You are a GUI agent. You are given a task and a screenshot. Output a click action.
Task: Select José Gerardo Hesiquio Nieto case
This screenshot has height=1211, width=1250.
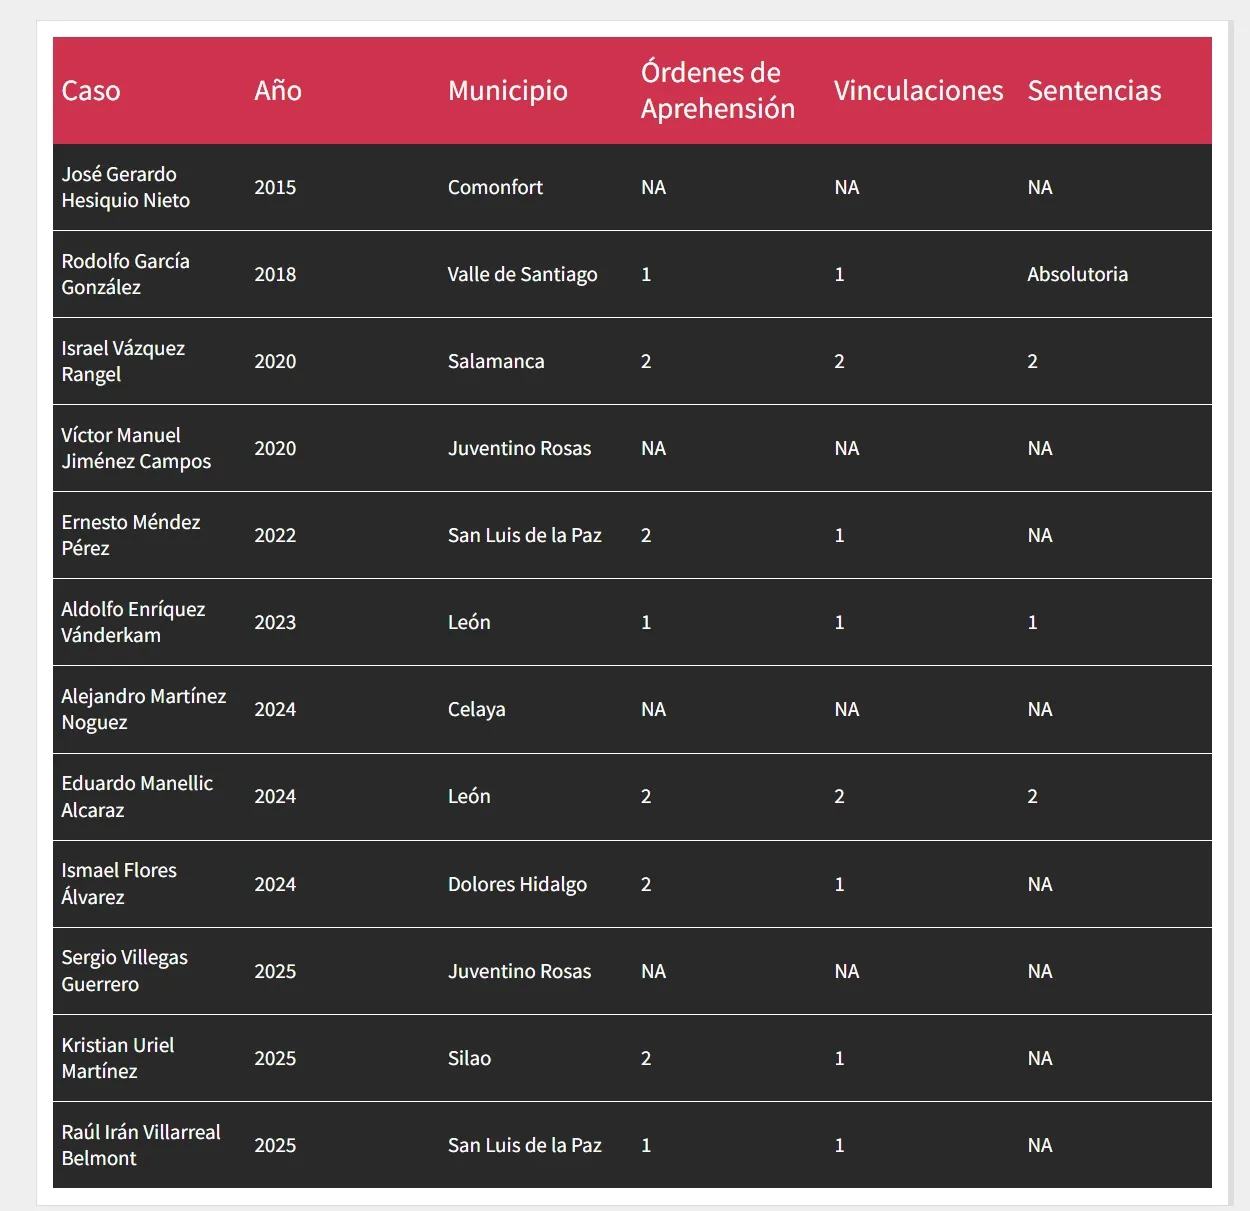pyautogui.click(x=126, y=187)
